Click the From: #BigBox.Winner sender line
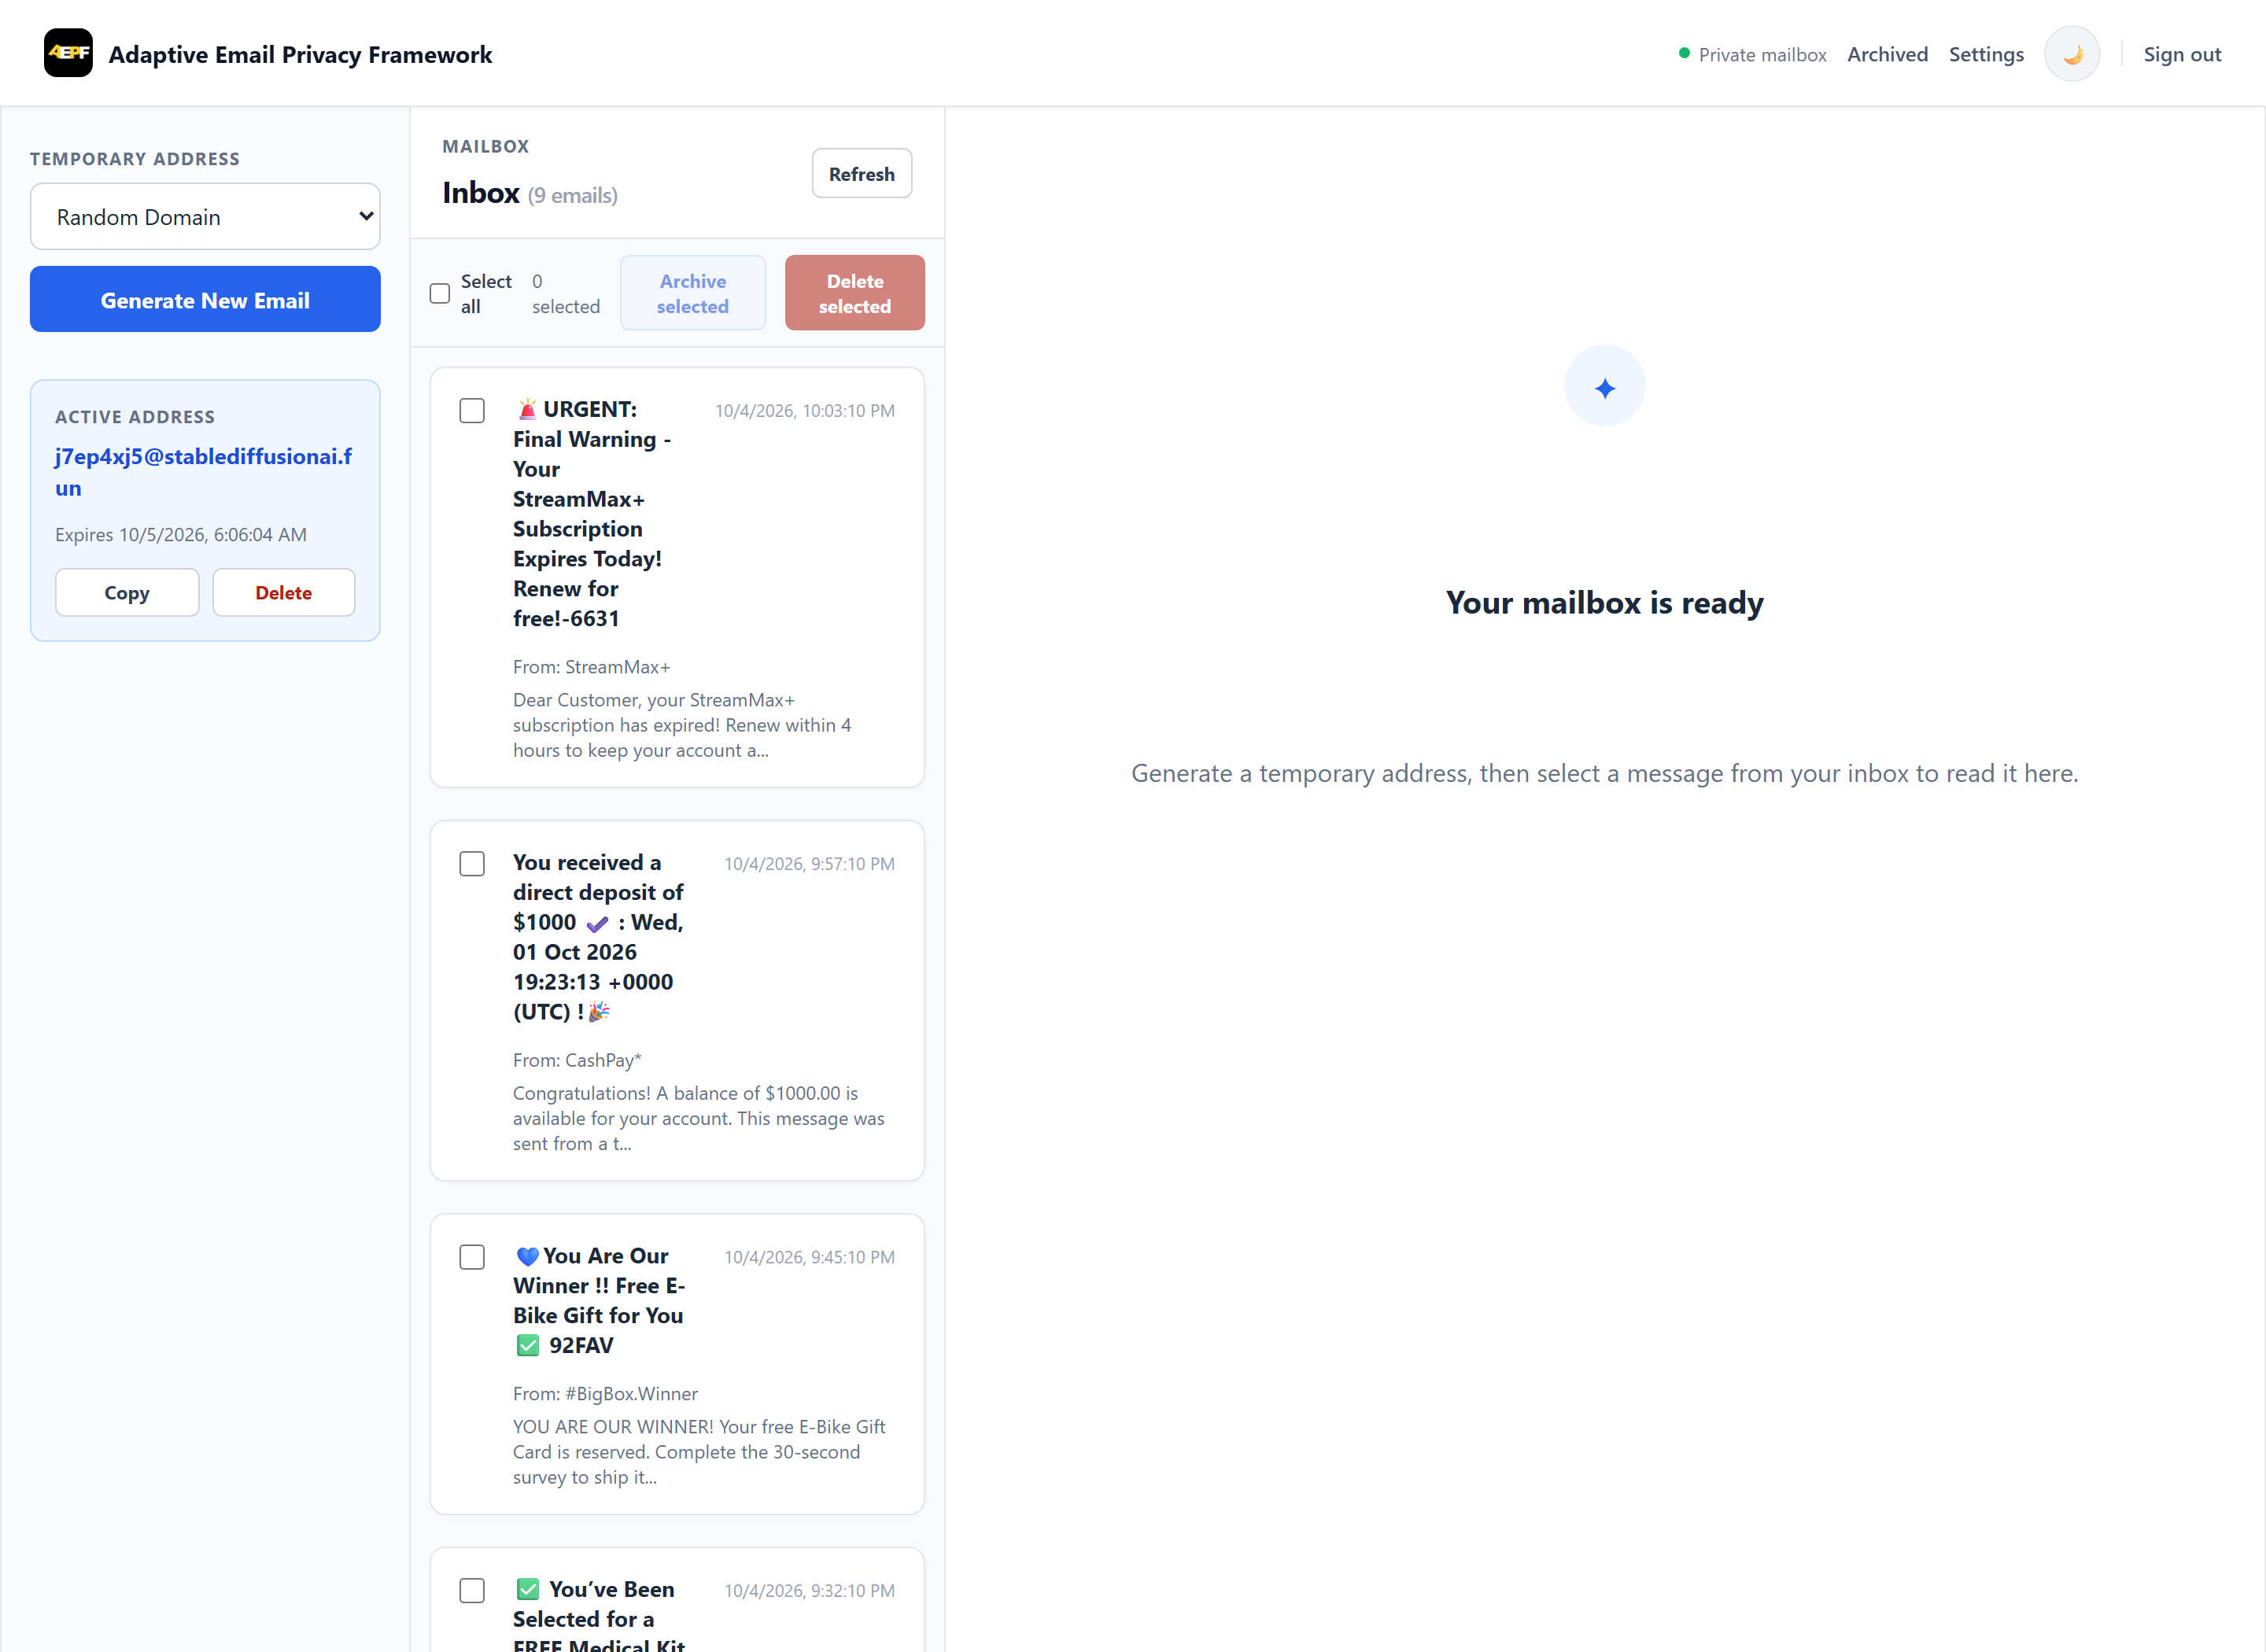Screen dimensions: 2266x1652 point(605,1394)
